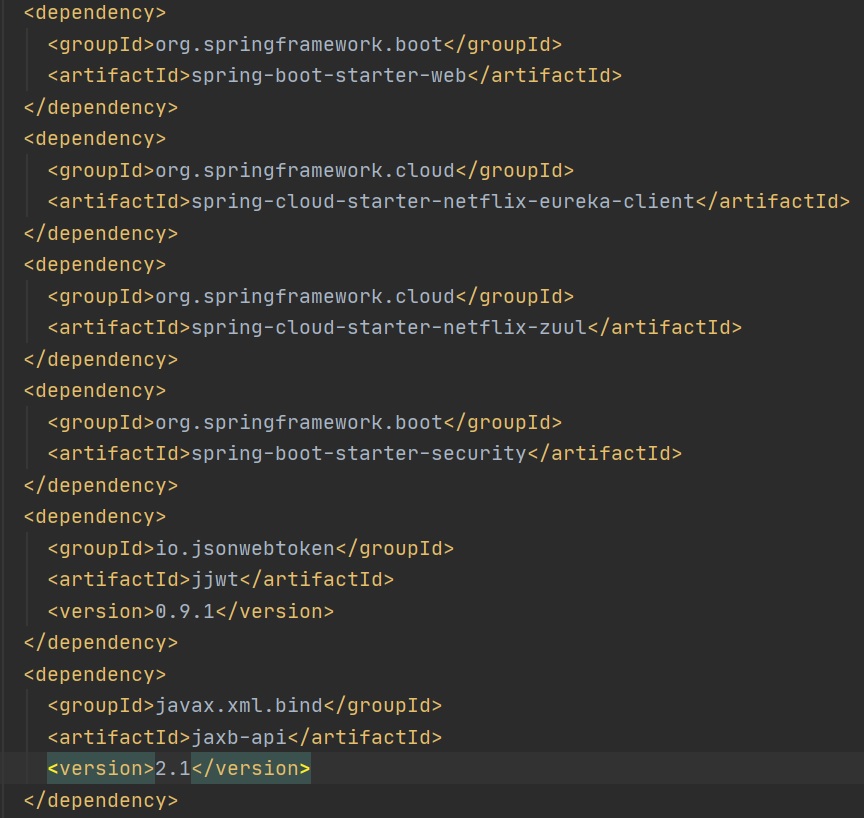
Task: Select the spring-boot-starter-security artifactId text
Action: 358,453
